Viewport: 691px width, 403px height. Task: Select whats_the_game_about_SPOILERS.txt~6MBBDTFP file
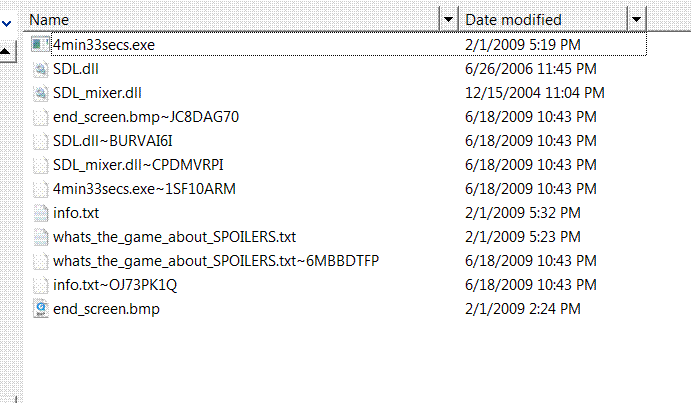pyautogui.click(x=216, y=261)
